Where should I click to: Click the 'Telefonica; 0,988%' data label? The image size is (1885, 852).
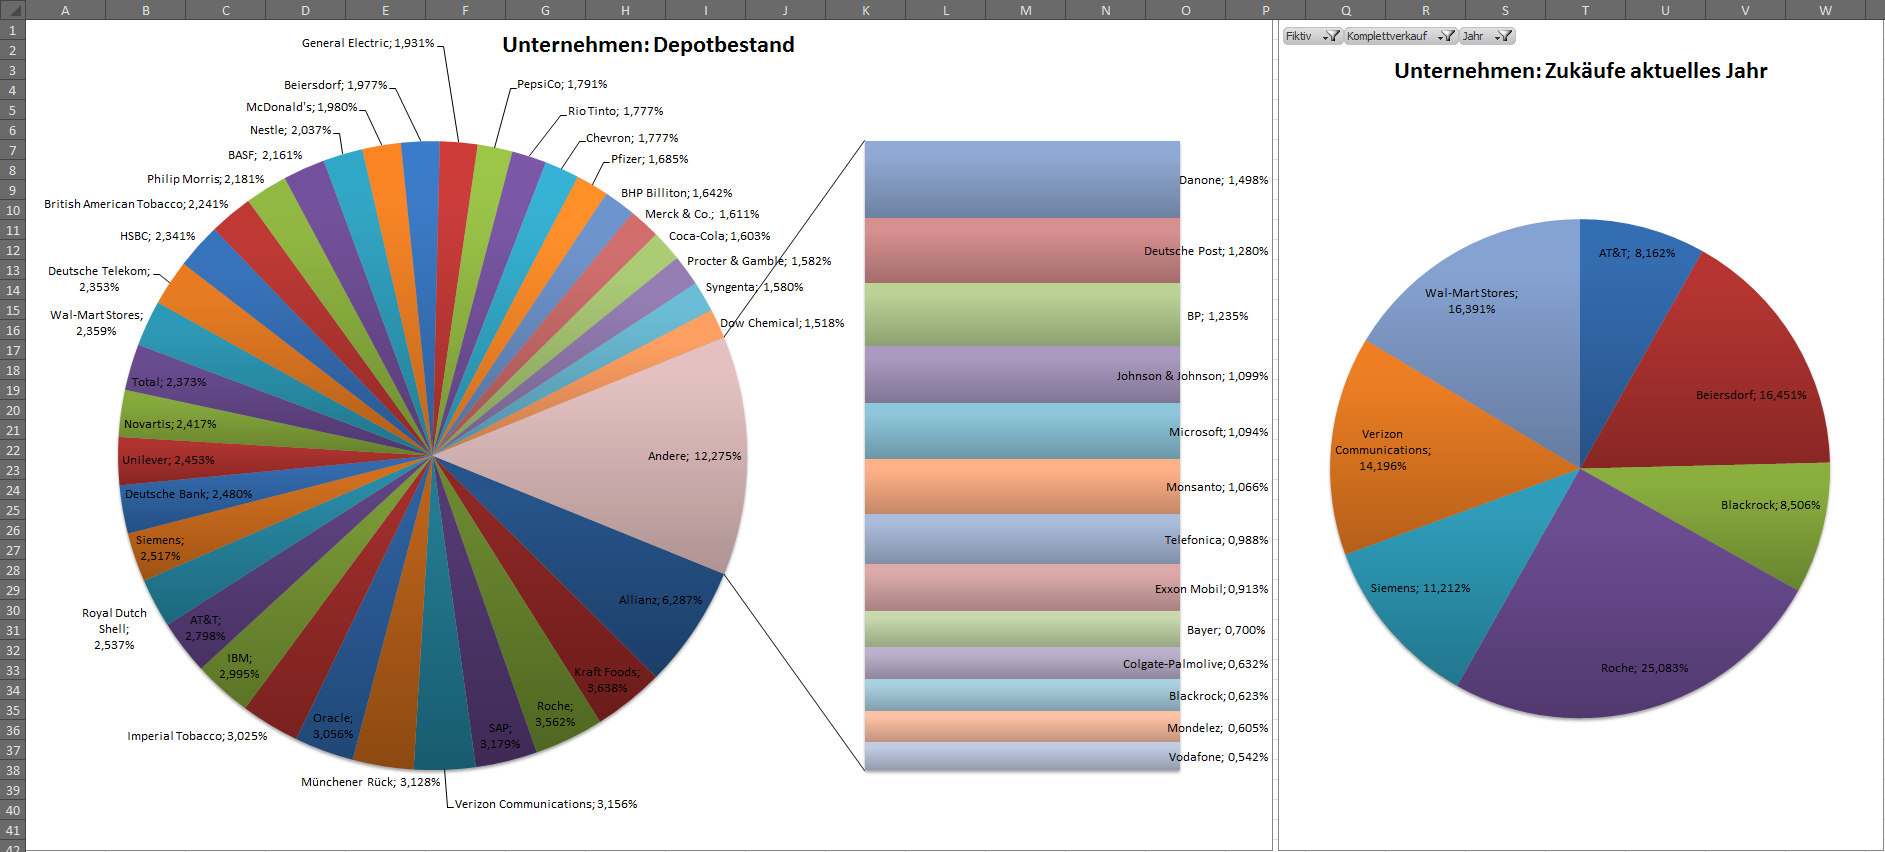point(1216,540)
